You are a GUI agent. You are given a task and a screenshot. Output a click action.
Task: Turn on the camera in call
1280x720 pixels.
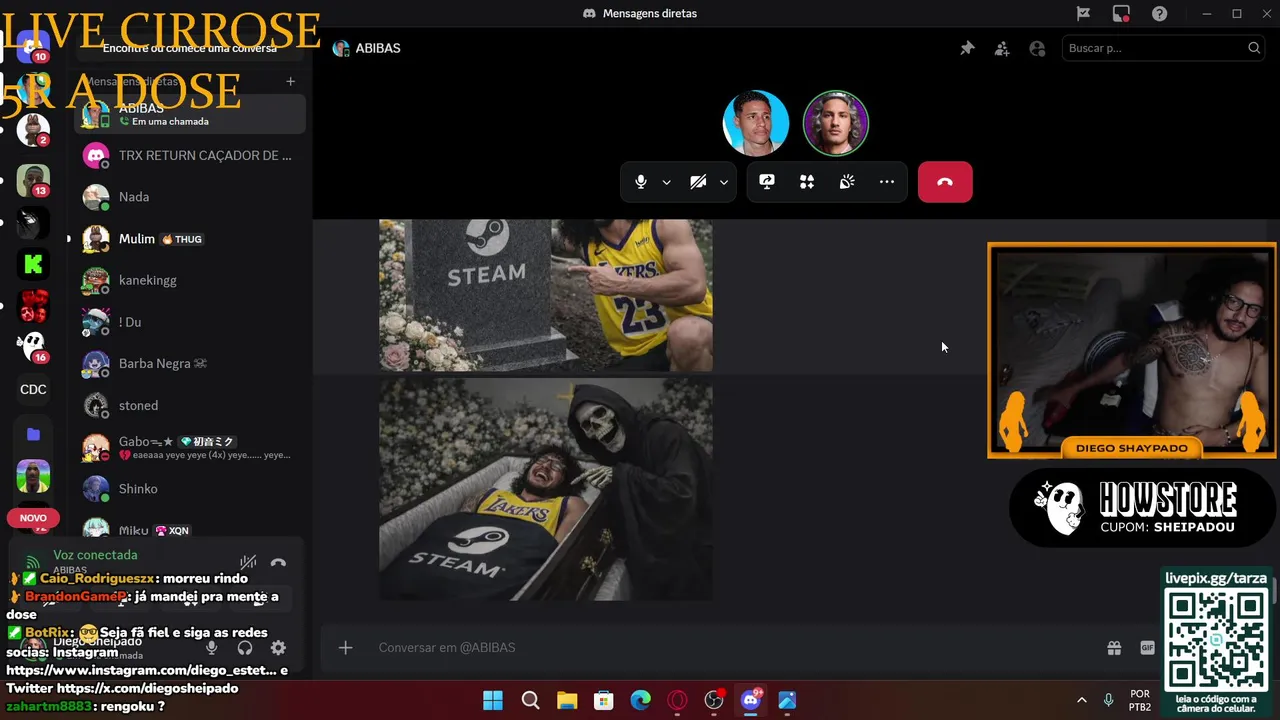698,182
